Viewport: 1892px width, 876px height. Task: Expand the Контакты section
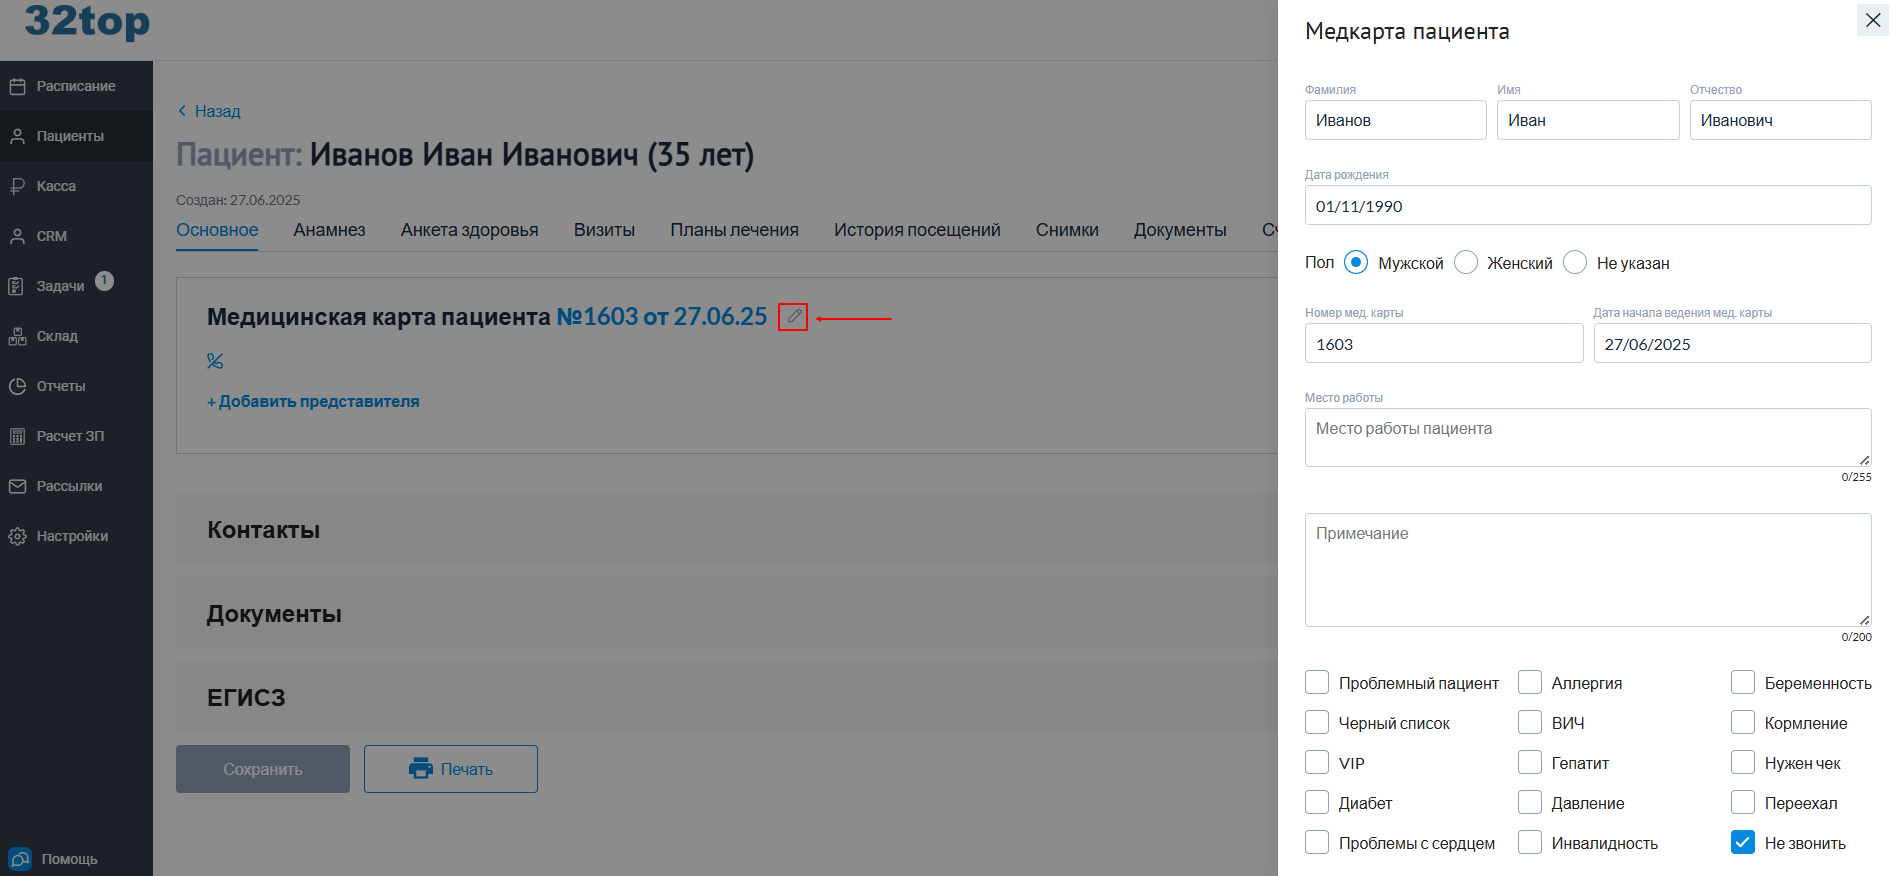tap(727, 529)
